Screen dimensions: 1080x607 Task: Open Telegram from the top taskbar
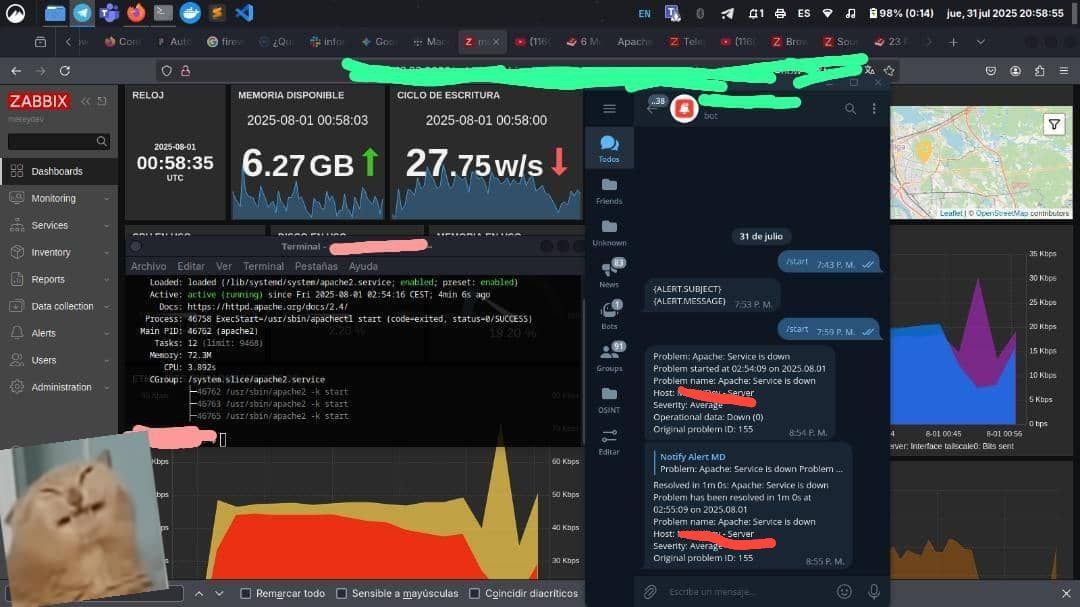coord(82,13)
